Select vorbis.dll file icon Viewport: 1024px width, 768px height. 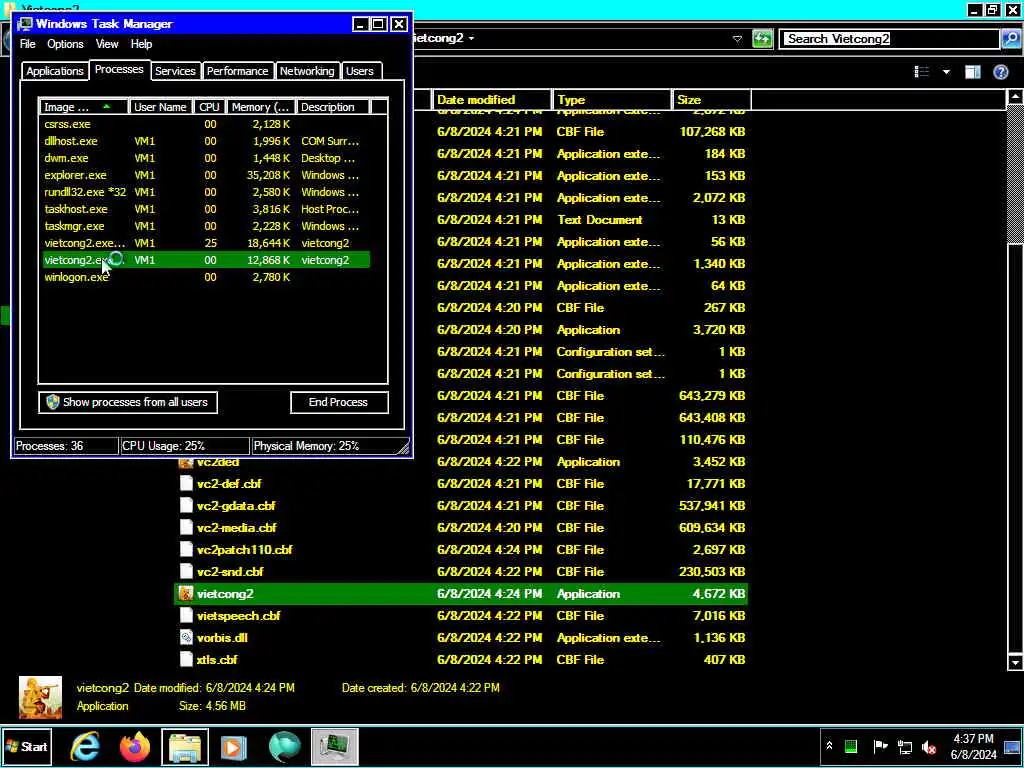186,638
